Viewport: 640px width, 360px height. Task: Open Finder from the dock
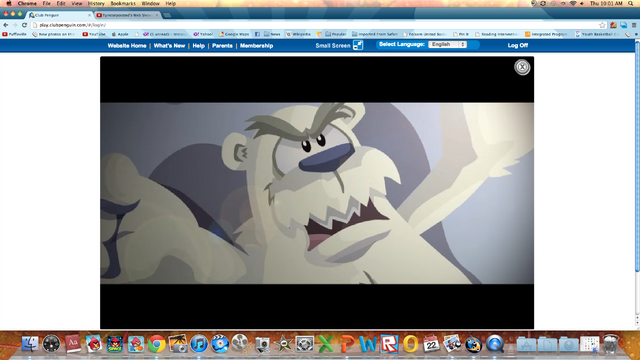point(30,344)
